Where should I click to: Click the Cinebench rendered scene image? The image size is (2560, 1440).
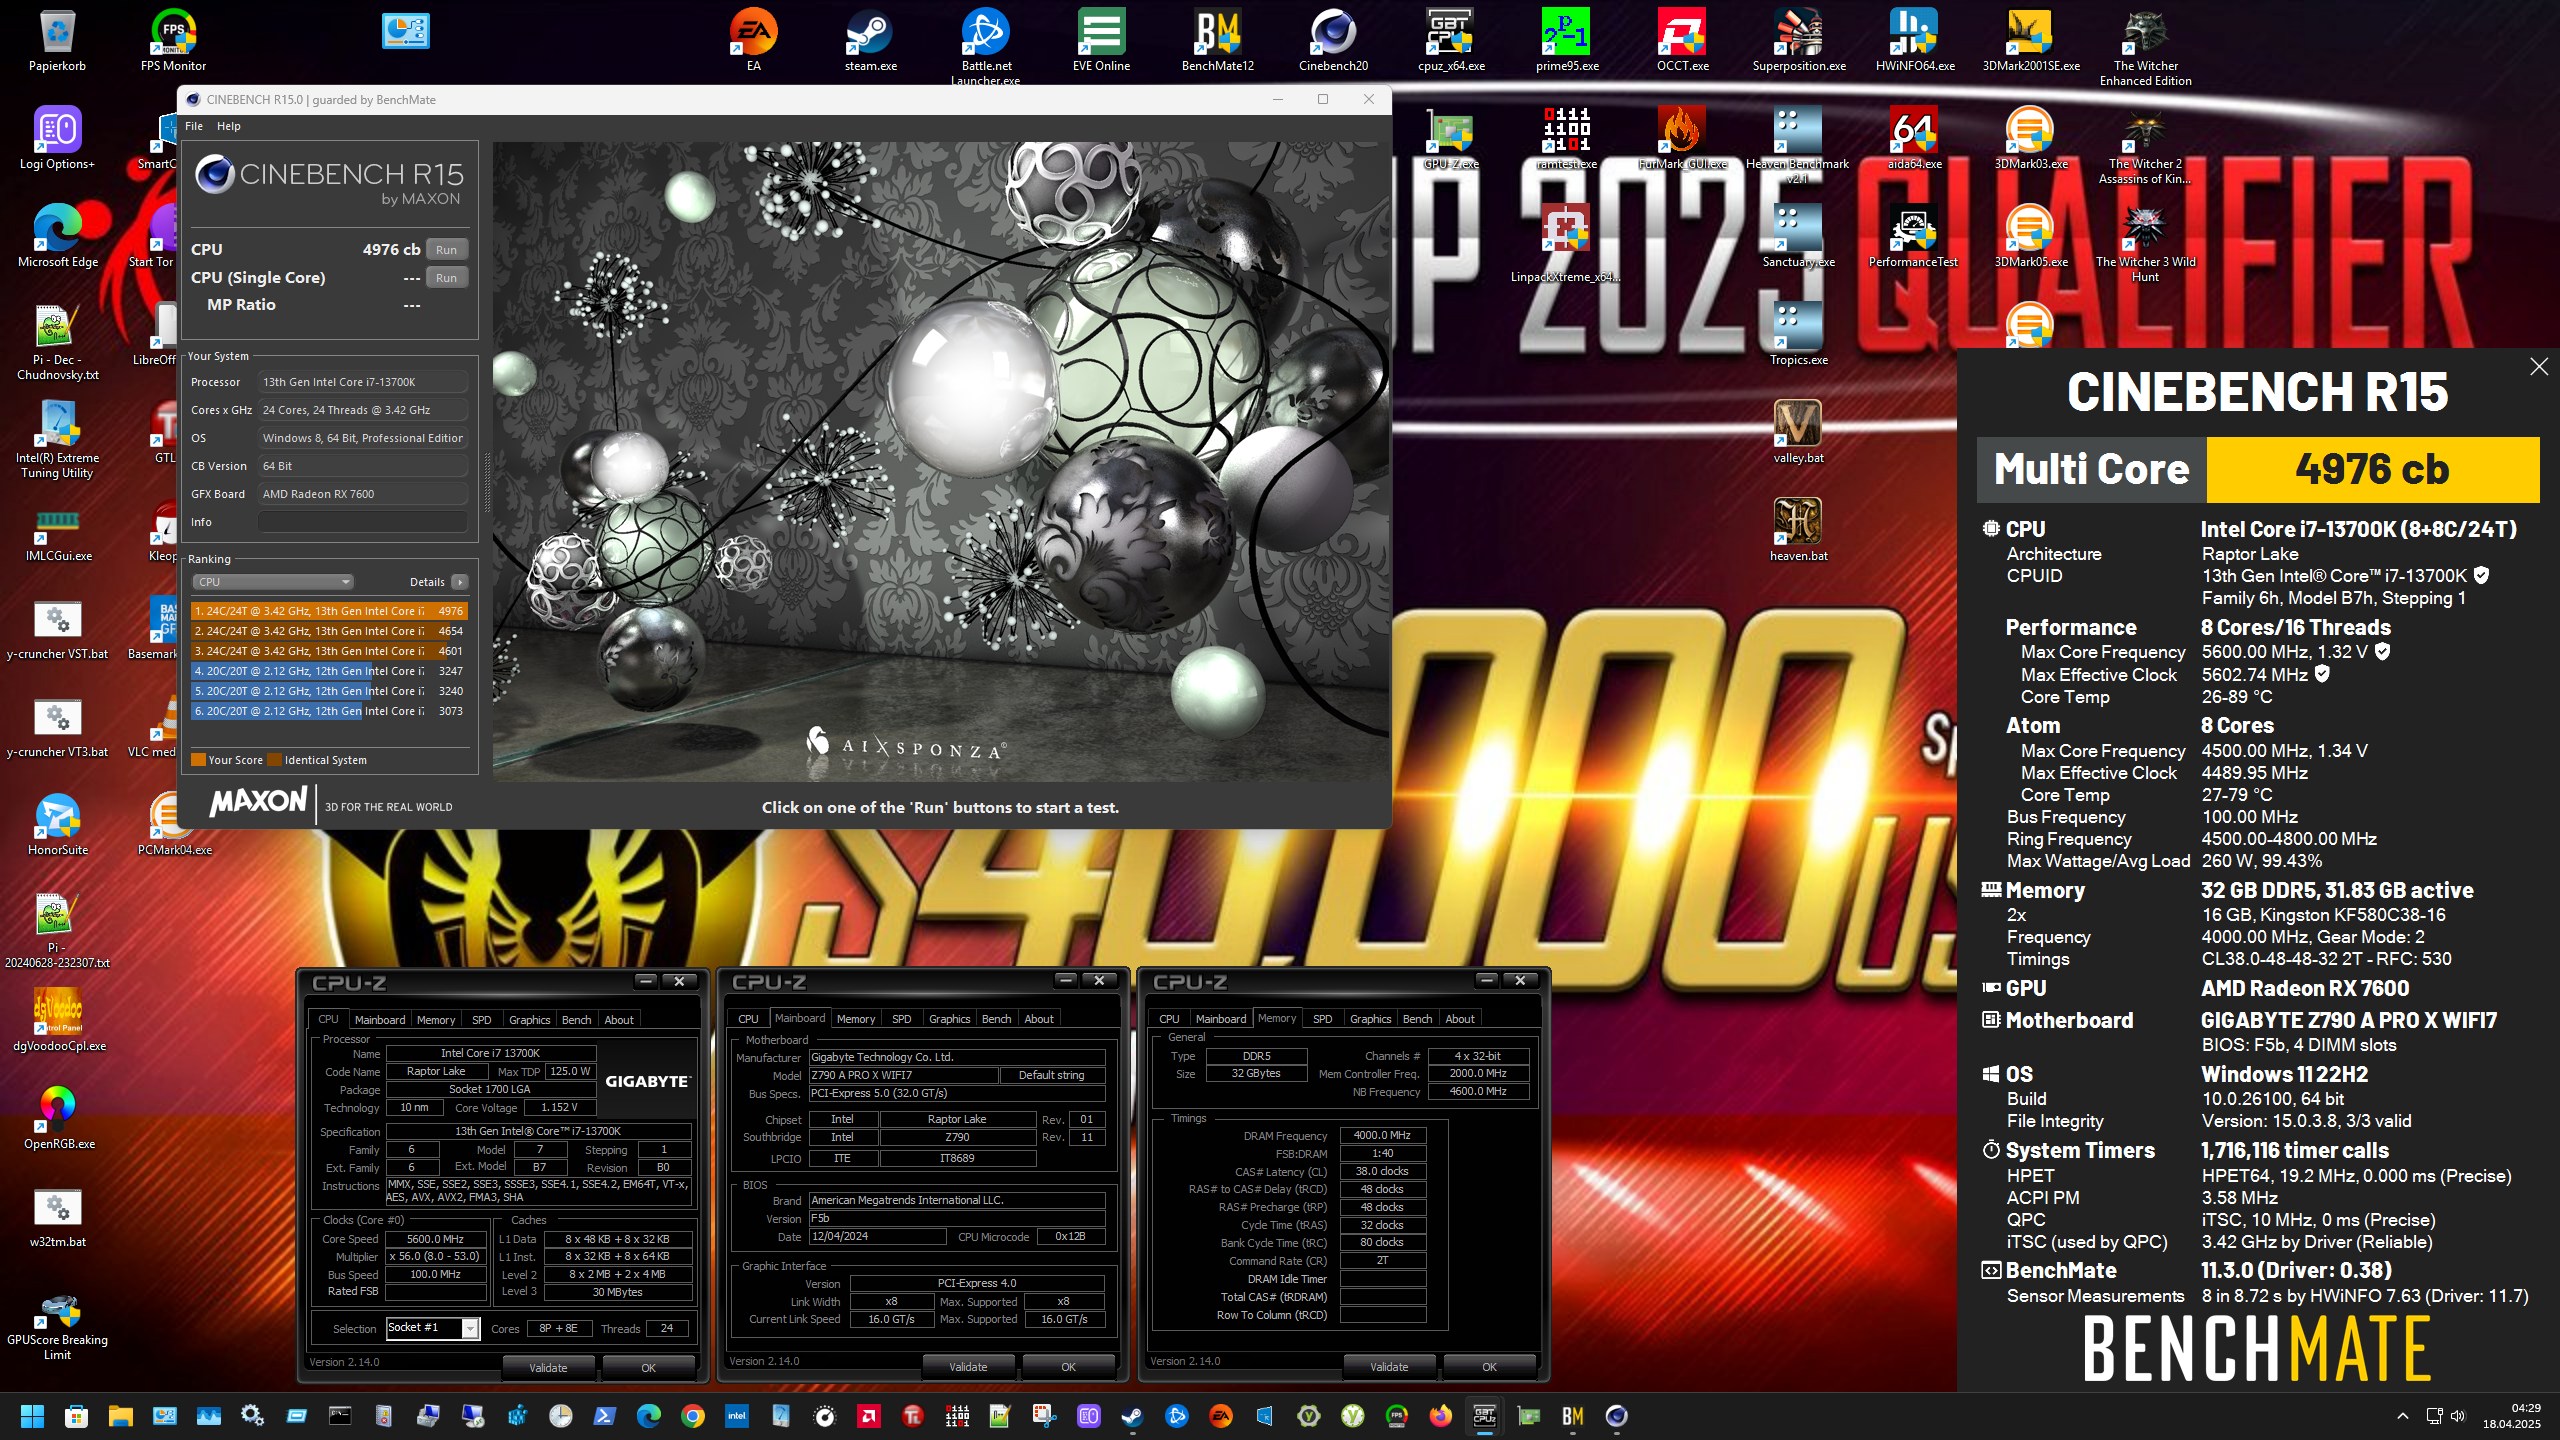coord(940,461)
